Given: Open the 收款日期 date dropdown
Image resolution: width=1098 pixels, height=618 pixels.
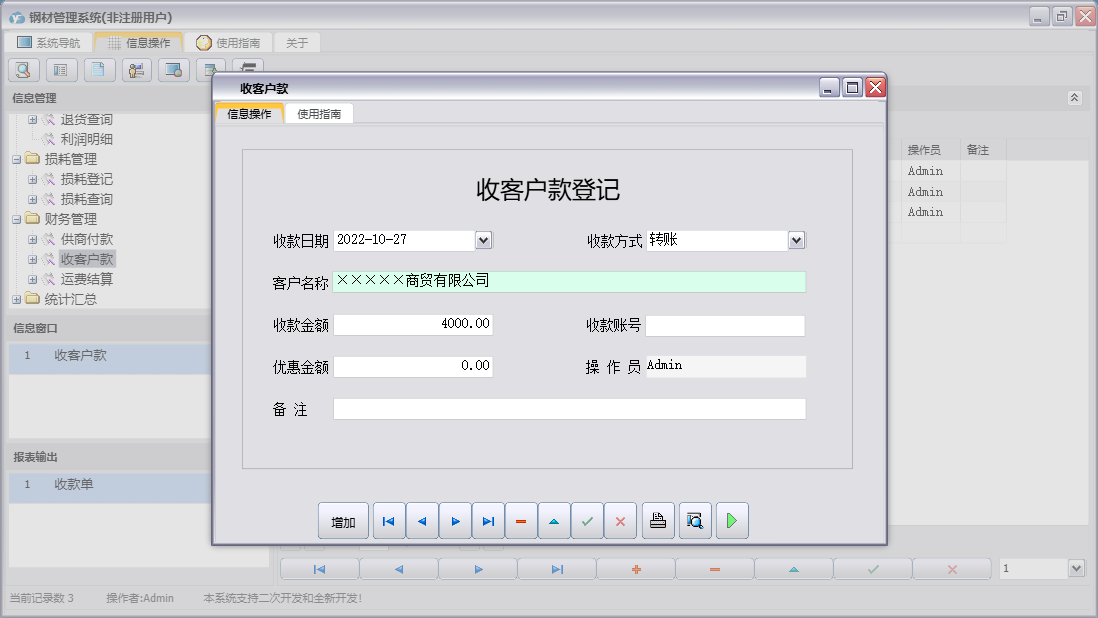Looking at the screenshot, I should point(484,239).
